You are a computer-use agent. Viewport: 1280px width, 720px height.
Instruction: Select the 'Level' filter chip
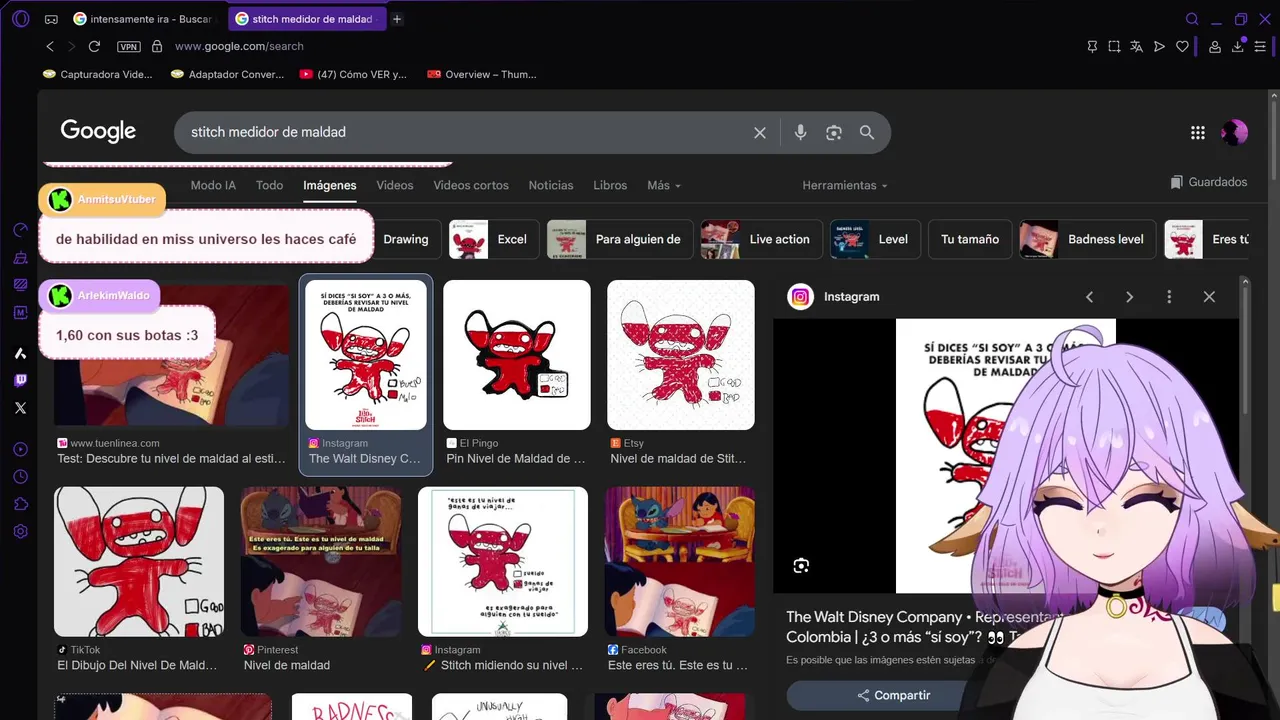point(875,239)
